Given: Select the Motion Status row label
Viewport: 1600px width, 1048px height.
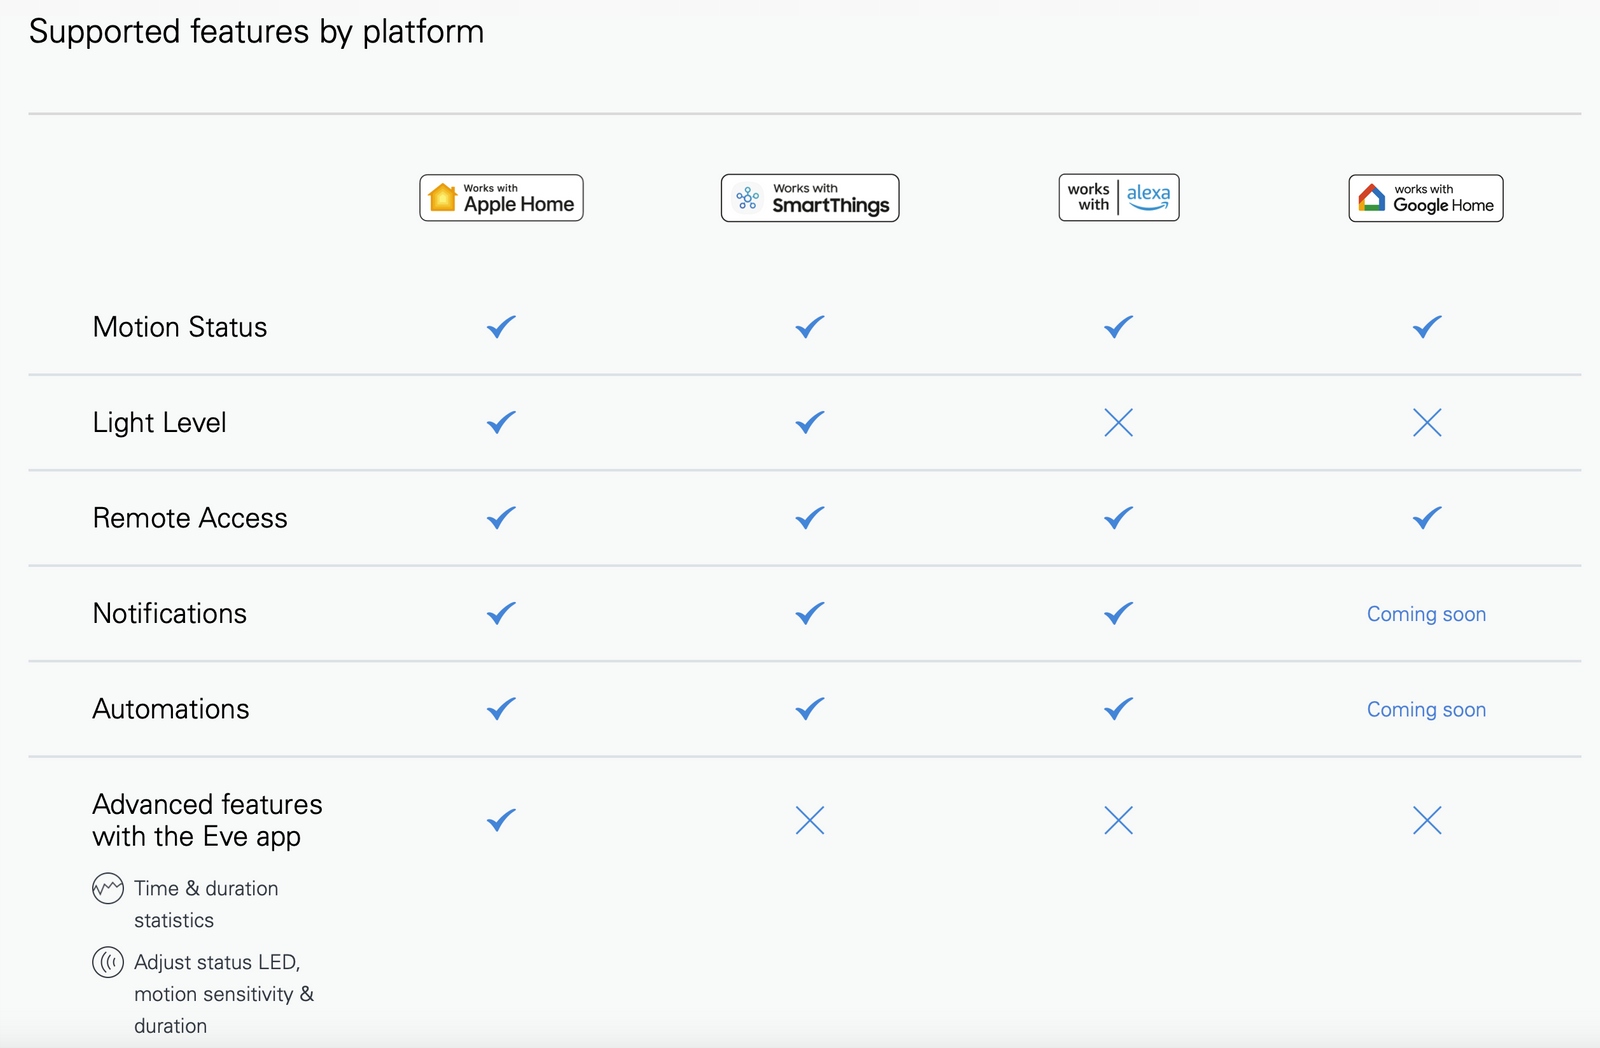Looking at the screenshot, I should [x=180, y=327].
